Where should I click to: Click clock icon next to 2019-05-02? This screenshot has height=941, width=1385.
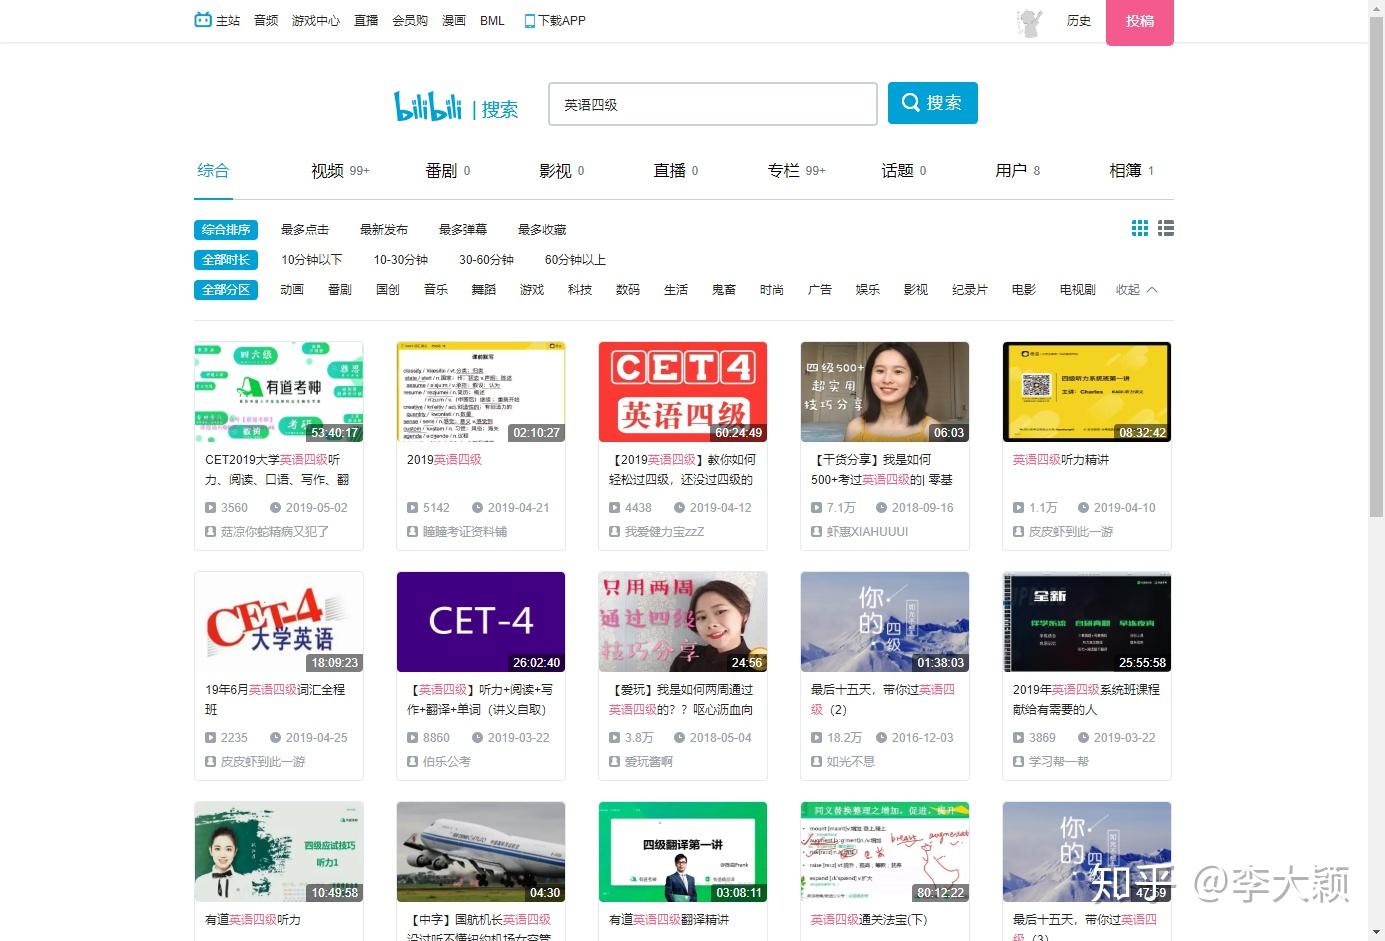click(275, 508)
